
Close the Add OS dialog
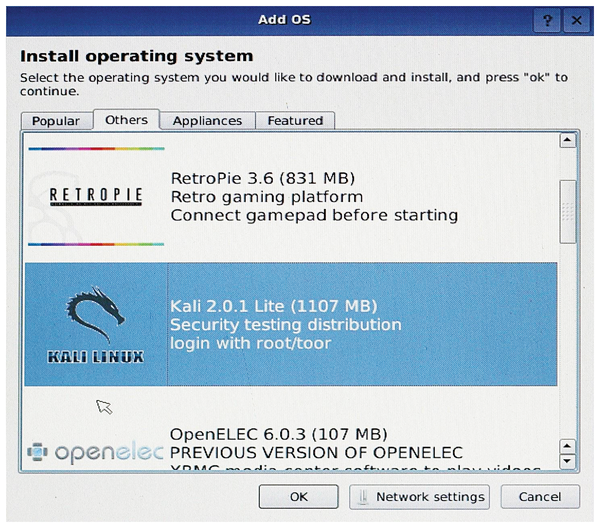576,20
